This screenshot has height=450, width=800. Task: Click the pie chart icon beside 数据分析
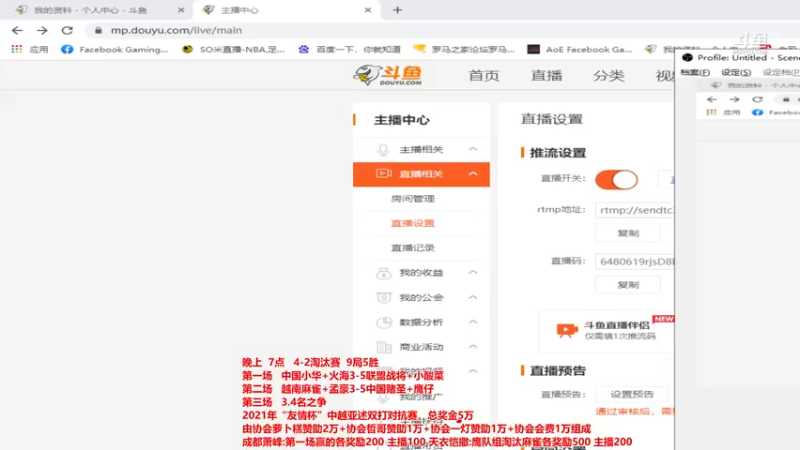[384, 322]
